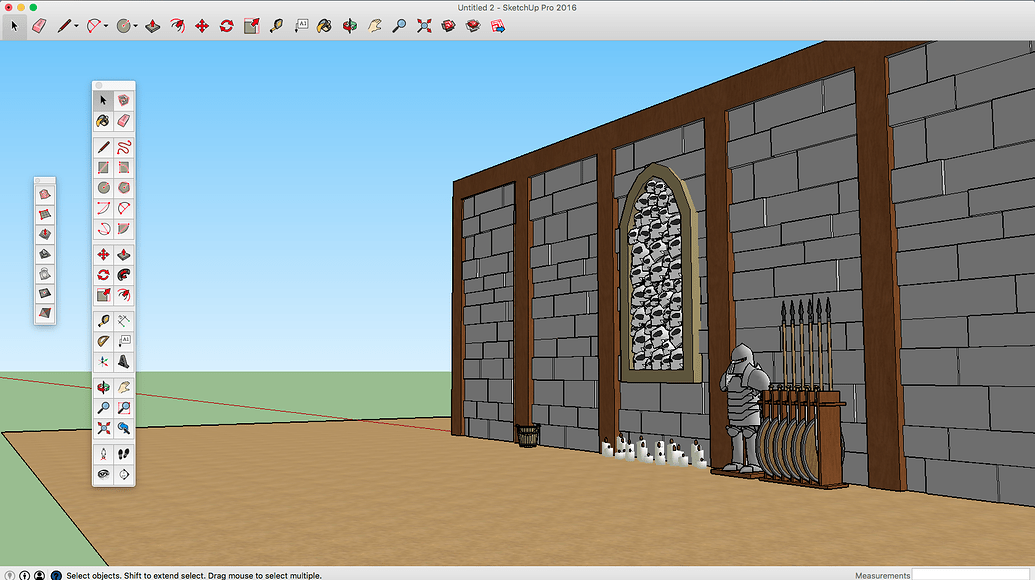The image size is (1035, 580).
Task: Select the Freehand tool in the large tool palette
Action: (x=122, y=145)
